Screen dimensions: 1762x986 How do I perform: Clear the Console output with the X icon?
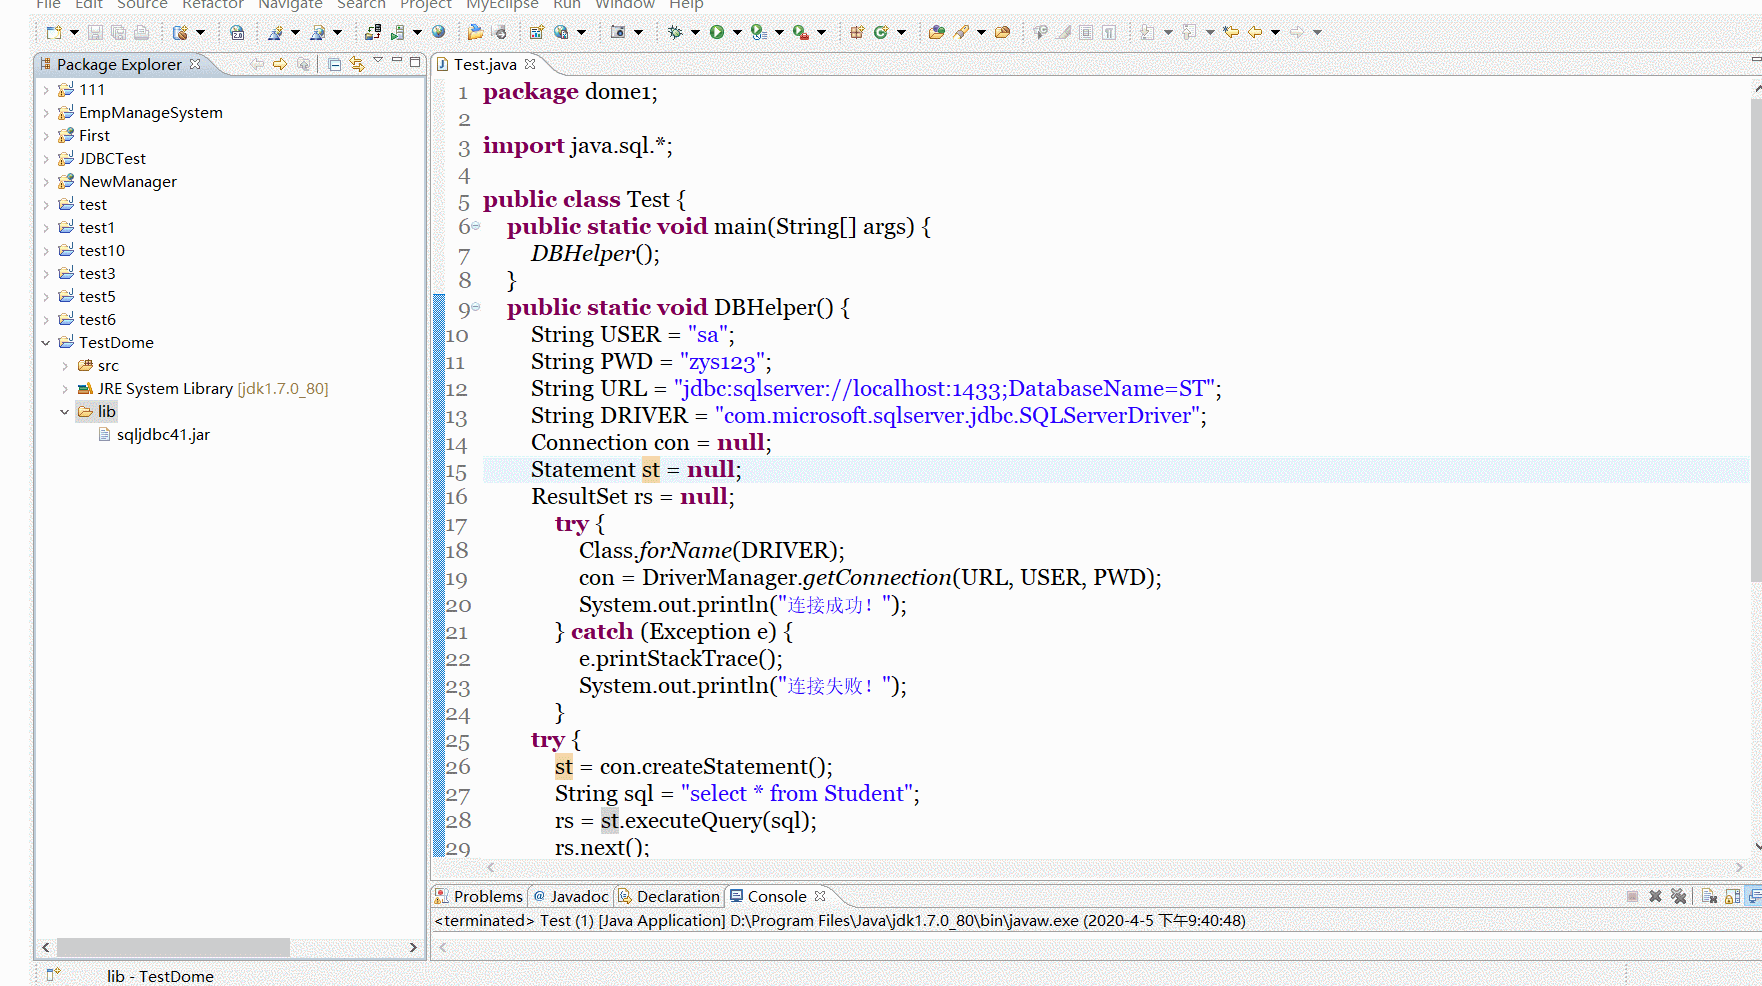[x=1655, y=896]
